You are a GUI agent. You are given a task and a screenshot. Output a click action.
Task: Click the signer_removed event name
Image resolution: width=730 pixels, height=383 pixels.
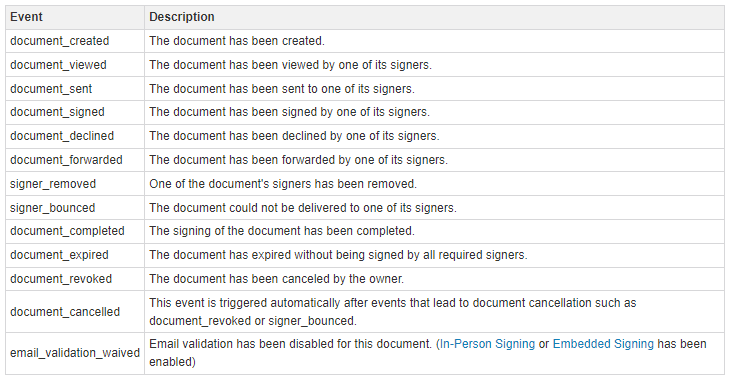(53, 184)
